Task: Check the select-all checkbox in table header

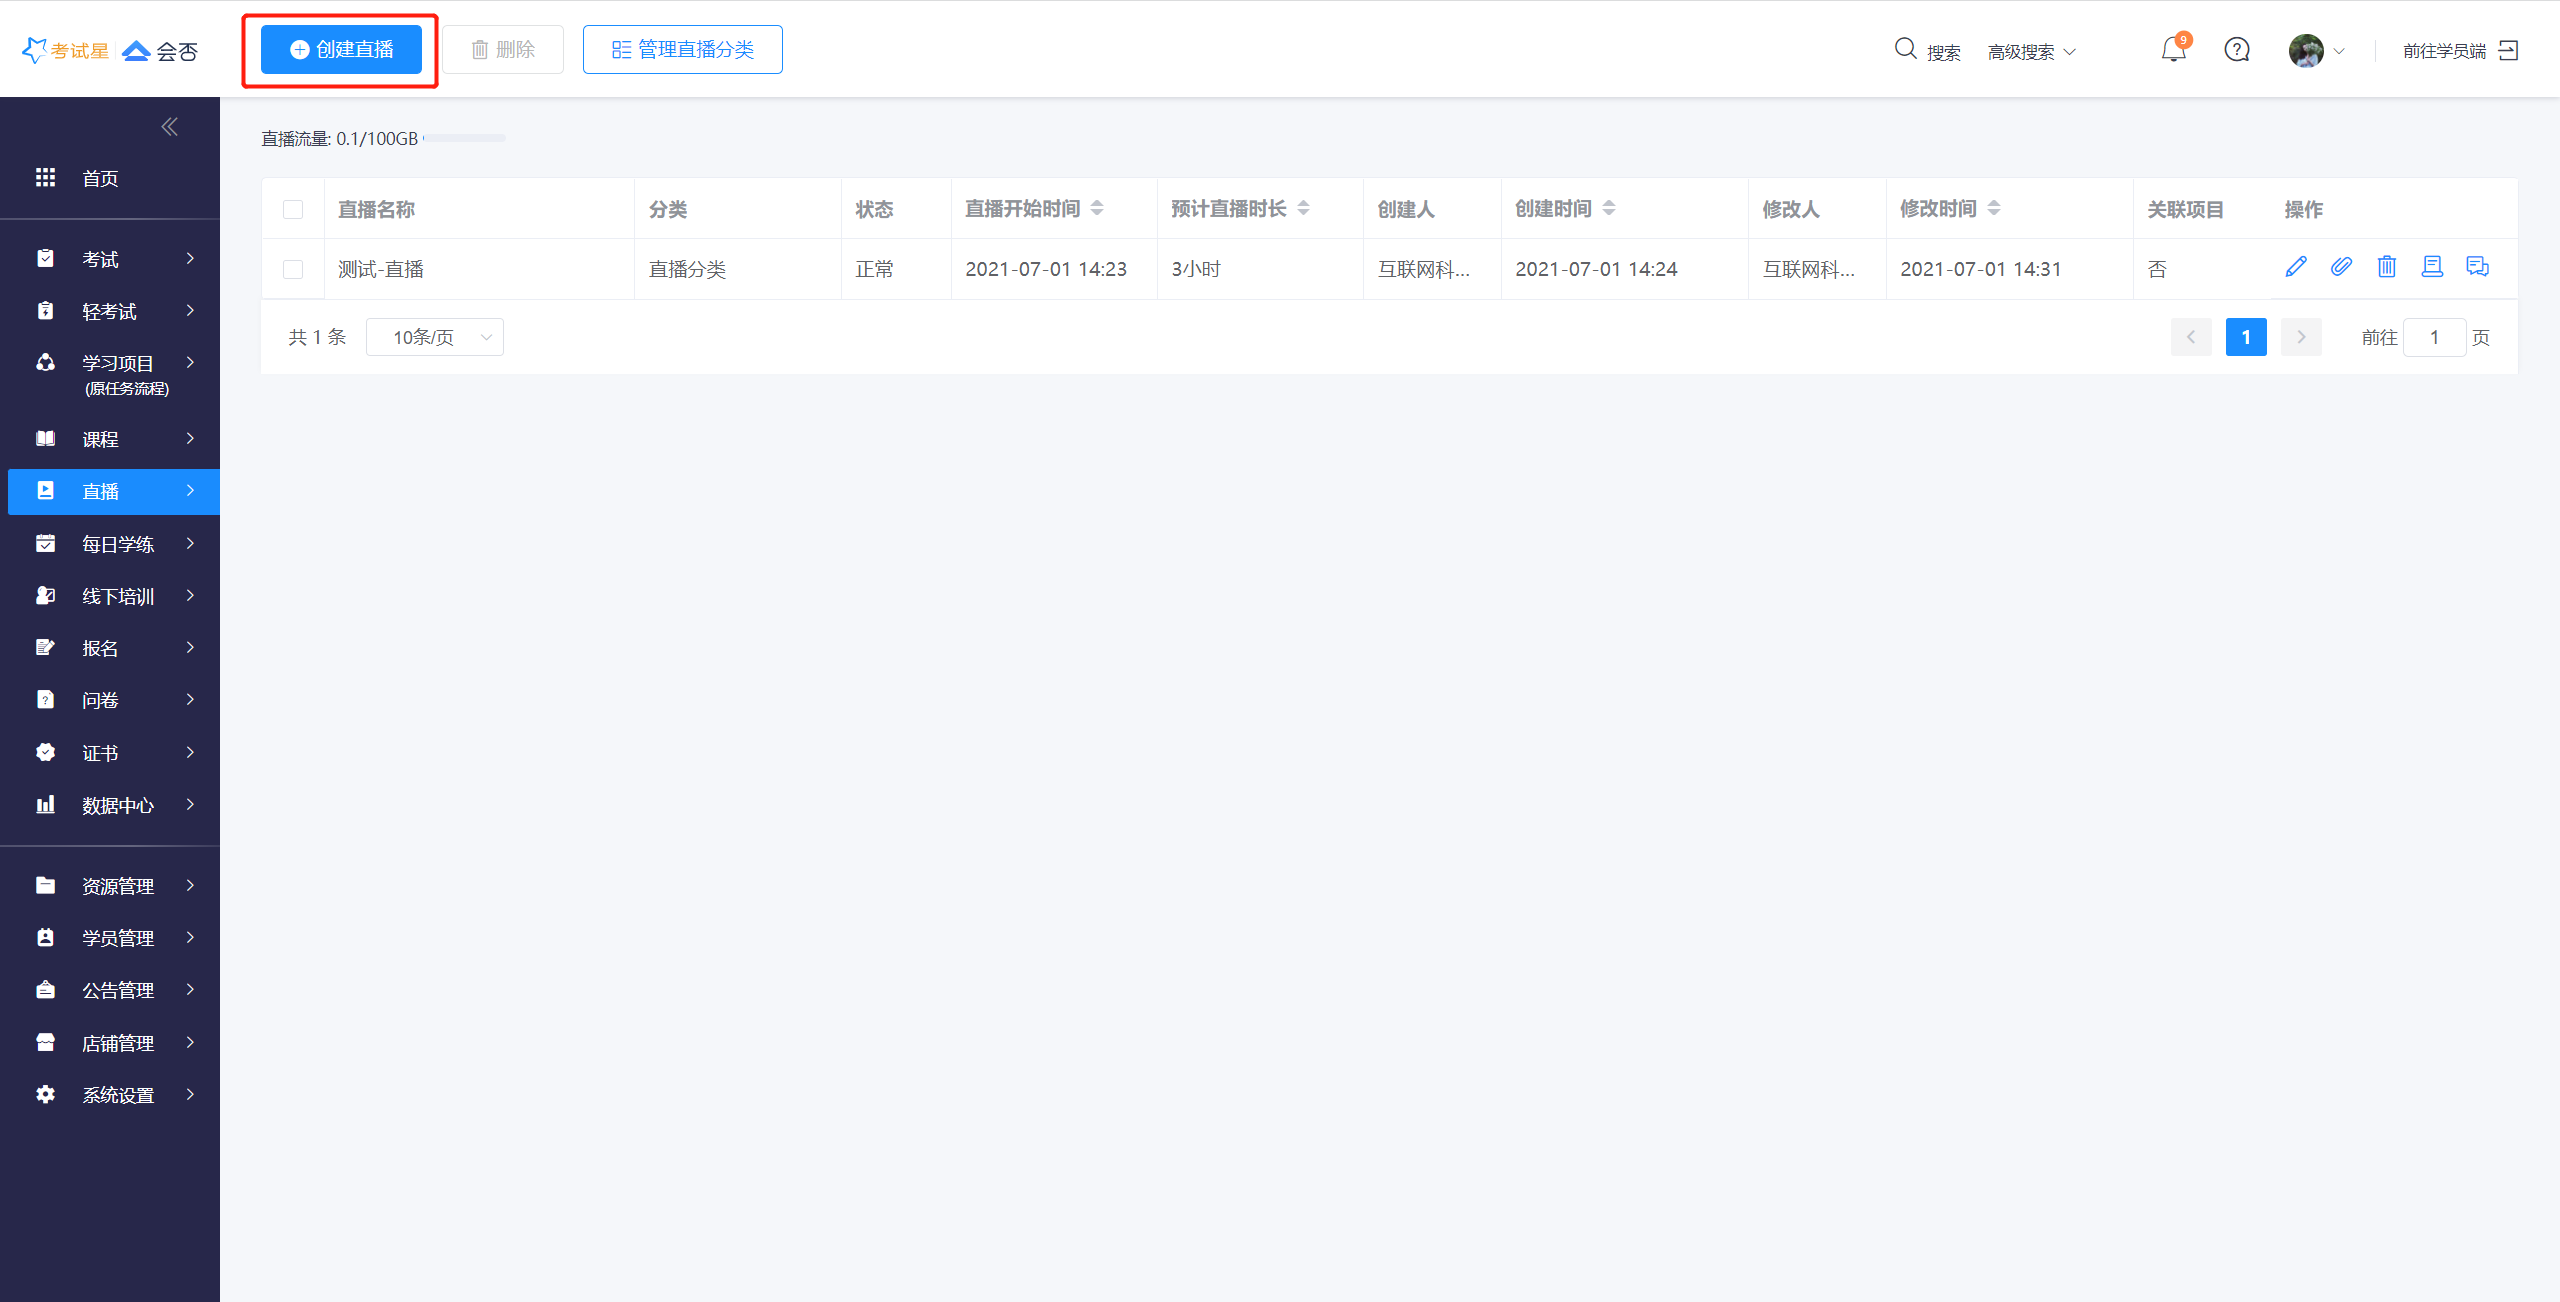Action: pos(293,209)
